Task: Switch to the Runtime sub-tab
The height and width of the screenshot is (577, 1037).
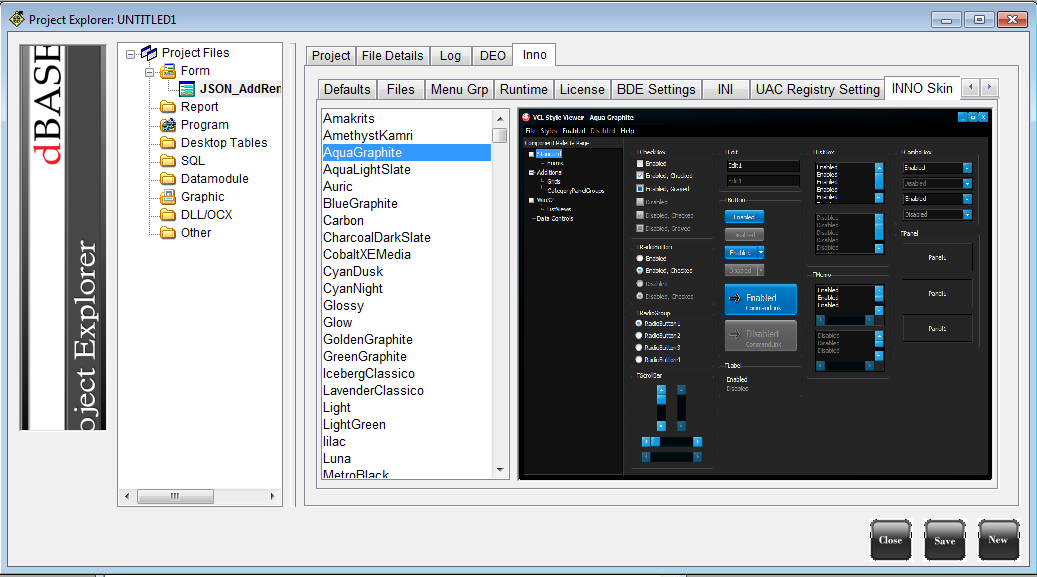Action: 524,89
